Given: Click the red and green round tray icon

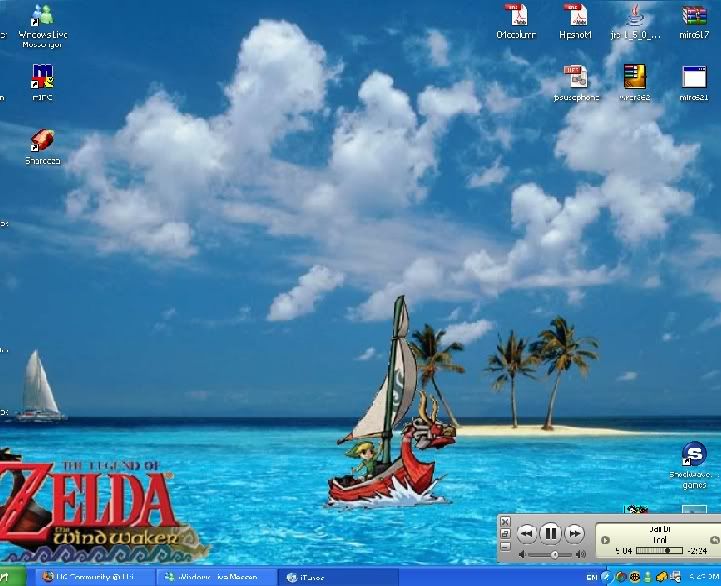Looking at the screenshot, I should [621, 577].
